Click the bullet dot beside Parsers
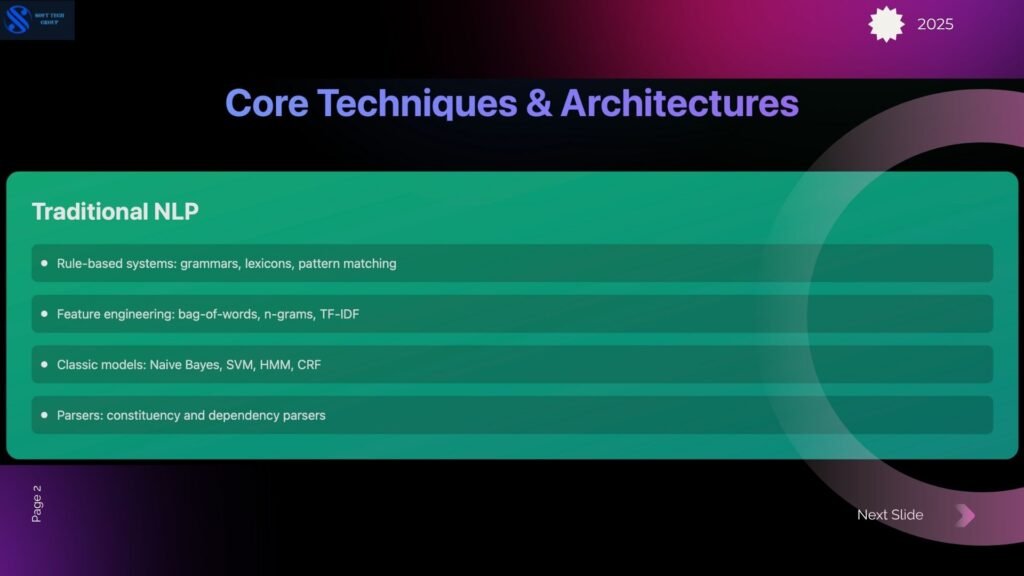 [44, 415]
